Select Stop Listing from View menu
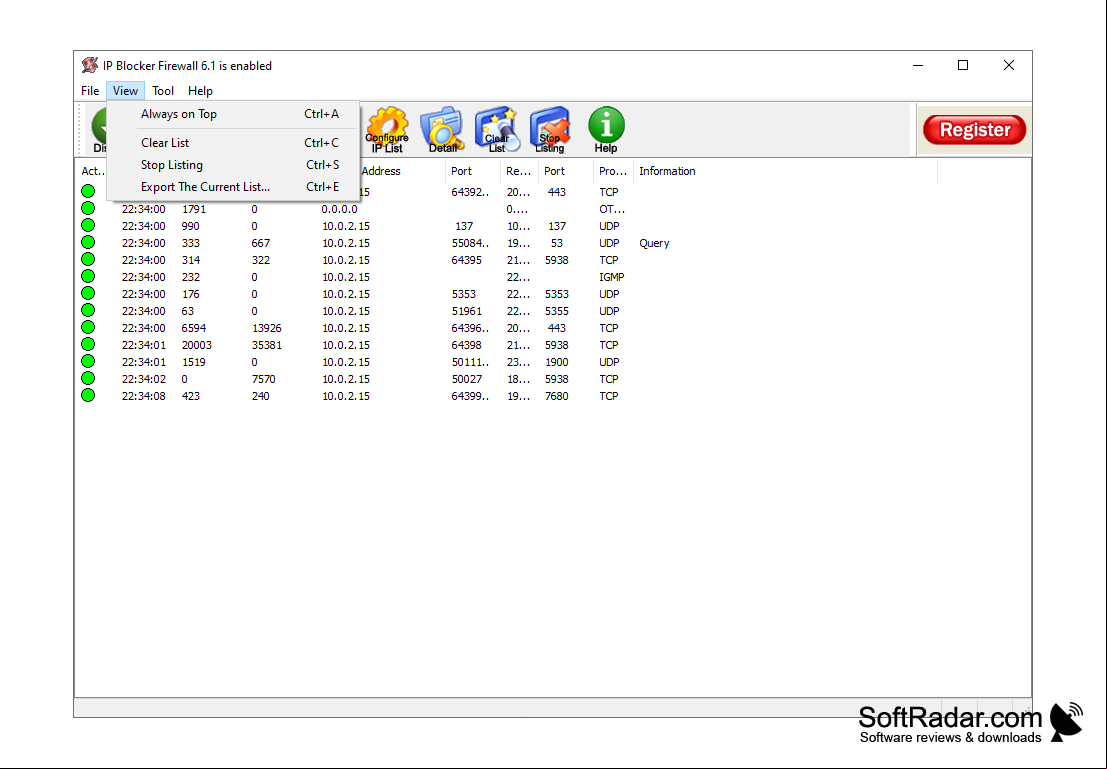This screenshot has height=769, width=1107. (234, 165)
